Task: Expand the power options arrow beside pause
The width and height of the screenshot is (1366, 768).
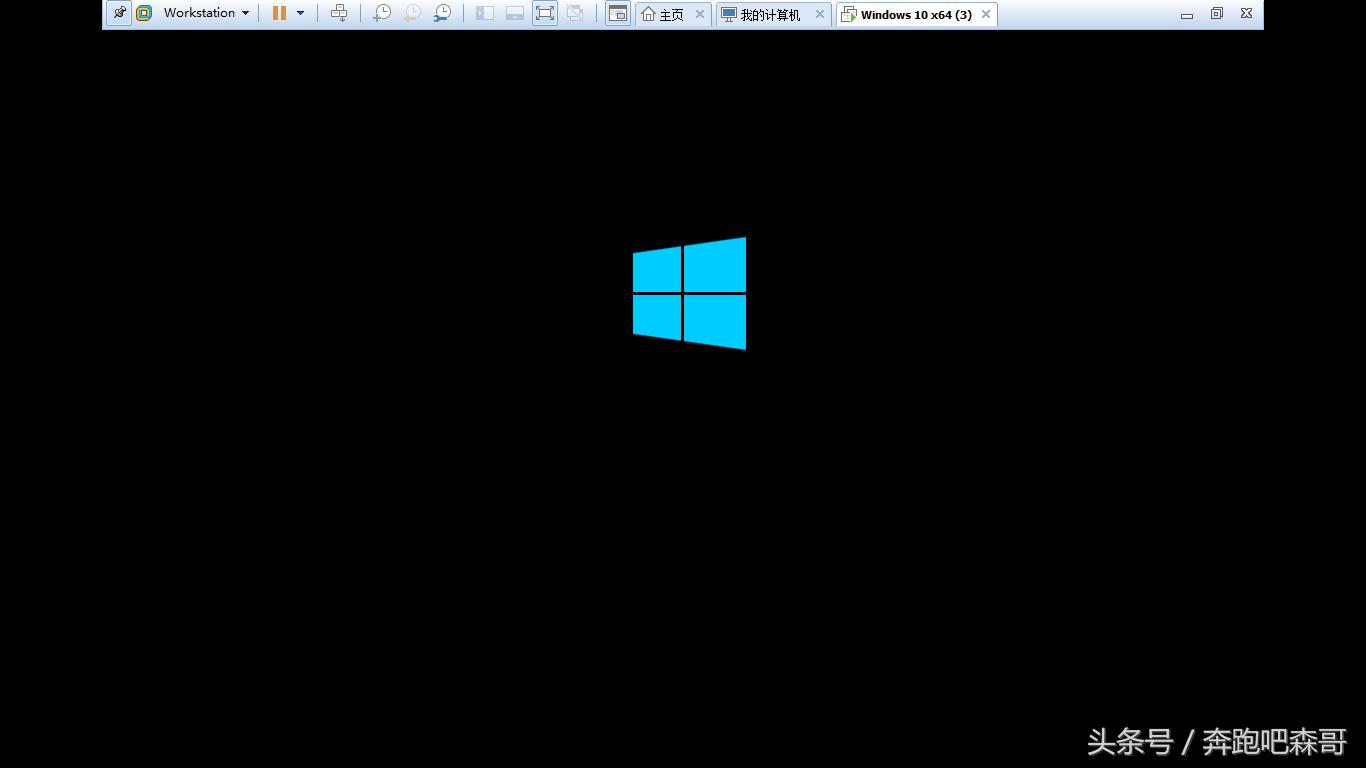Action: click(x=300, y=13)
